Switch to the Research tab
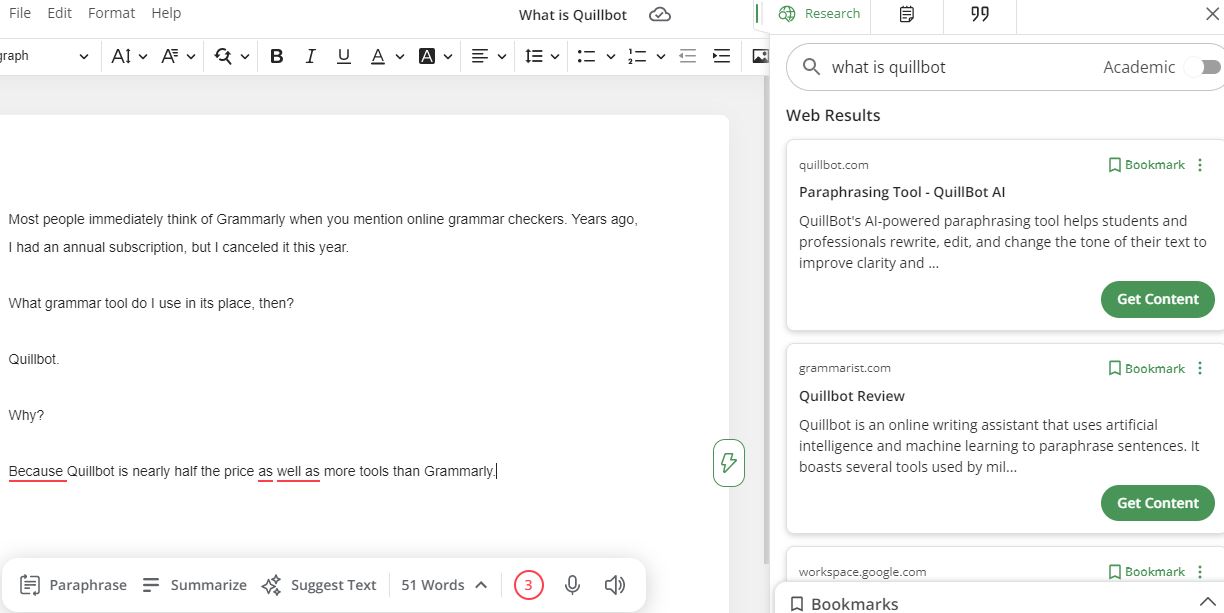The height and width of the screenshot is (613, 1224). [820, 14]
